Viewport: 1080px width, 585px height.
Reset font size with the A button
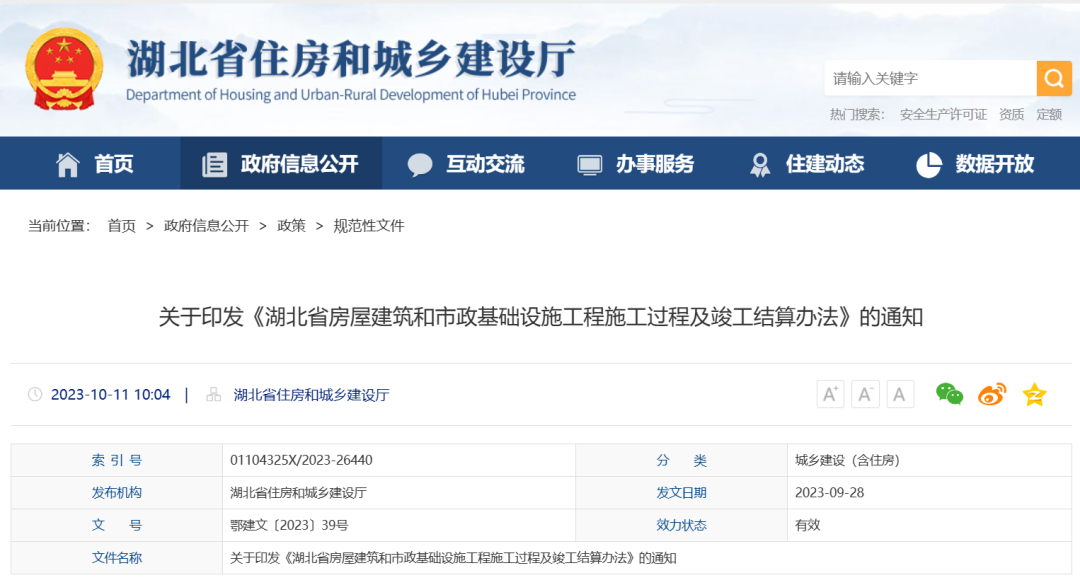pos(899,394)
